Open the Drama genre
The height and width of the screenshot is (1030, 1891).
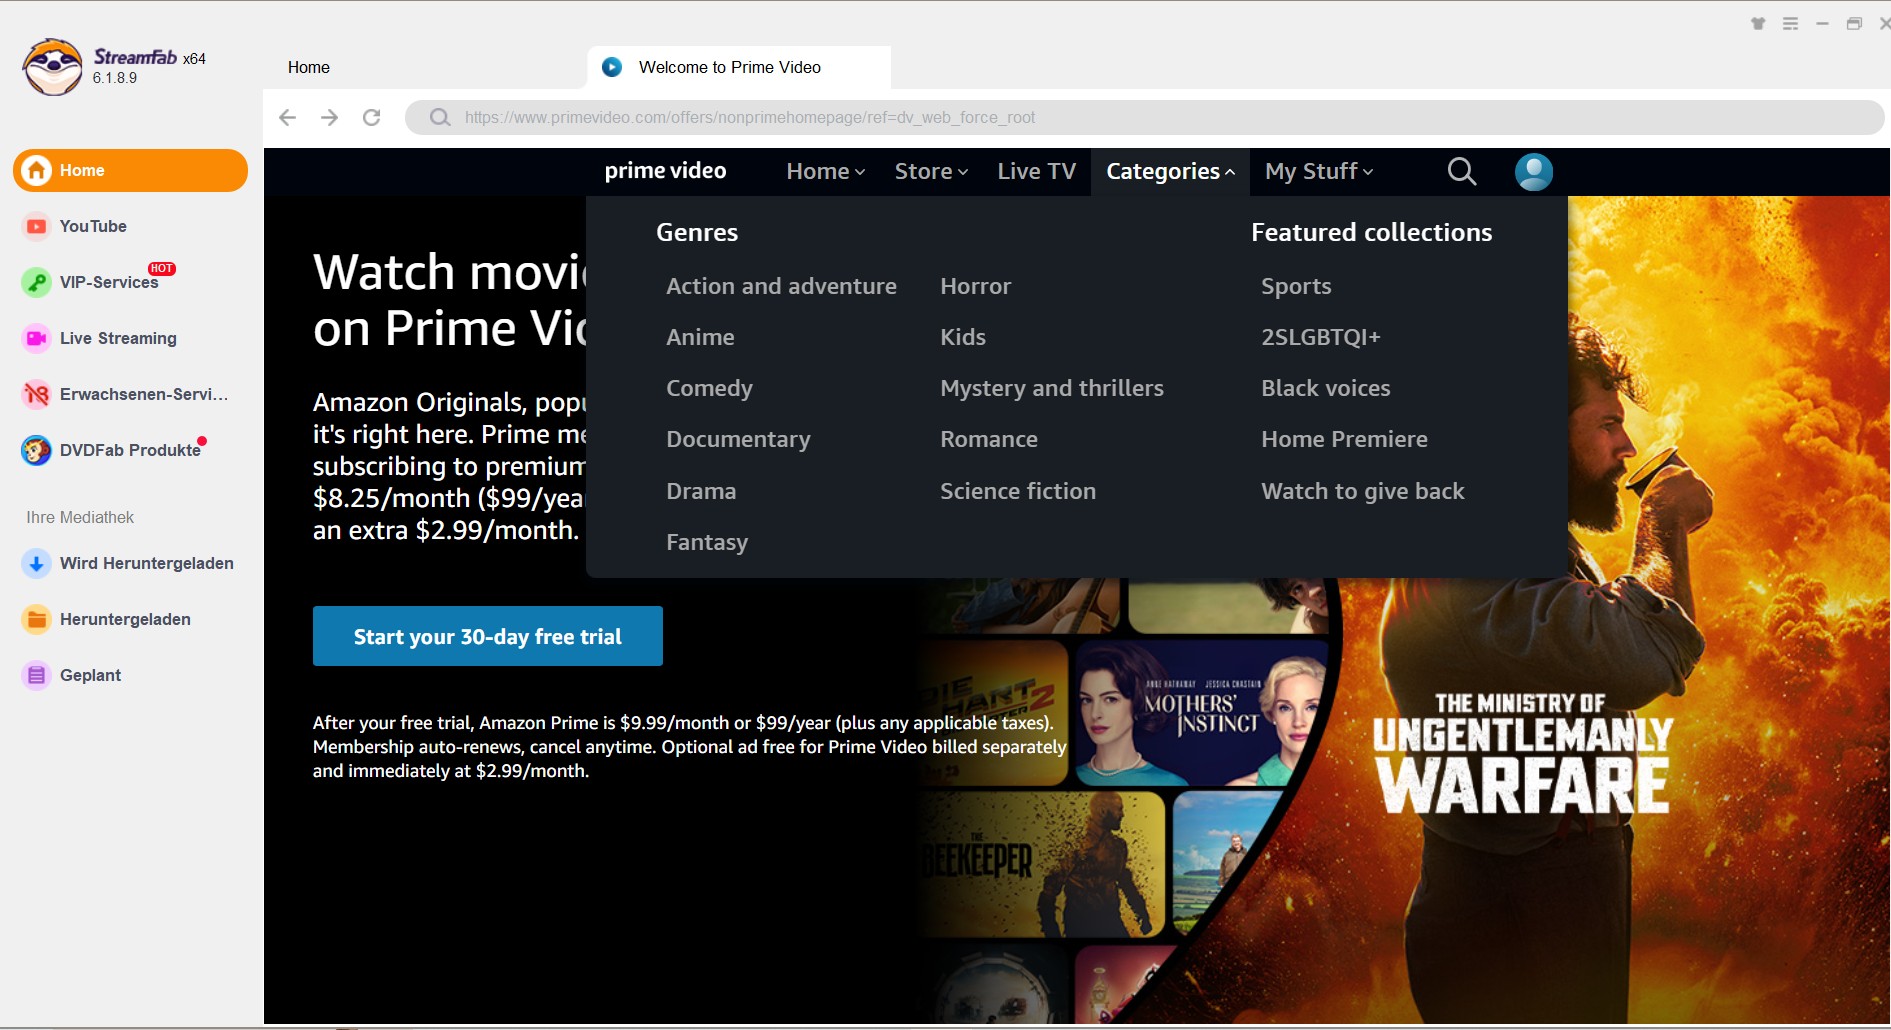click(x=701, y=491)
